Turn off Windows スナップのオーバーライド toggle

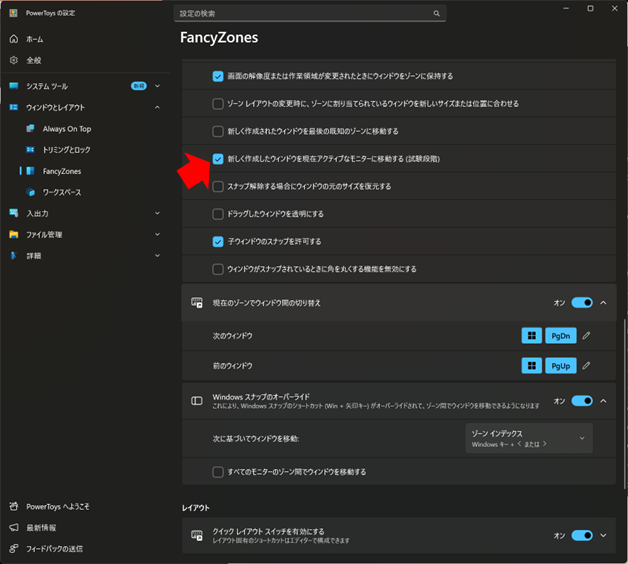(581, 401)
